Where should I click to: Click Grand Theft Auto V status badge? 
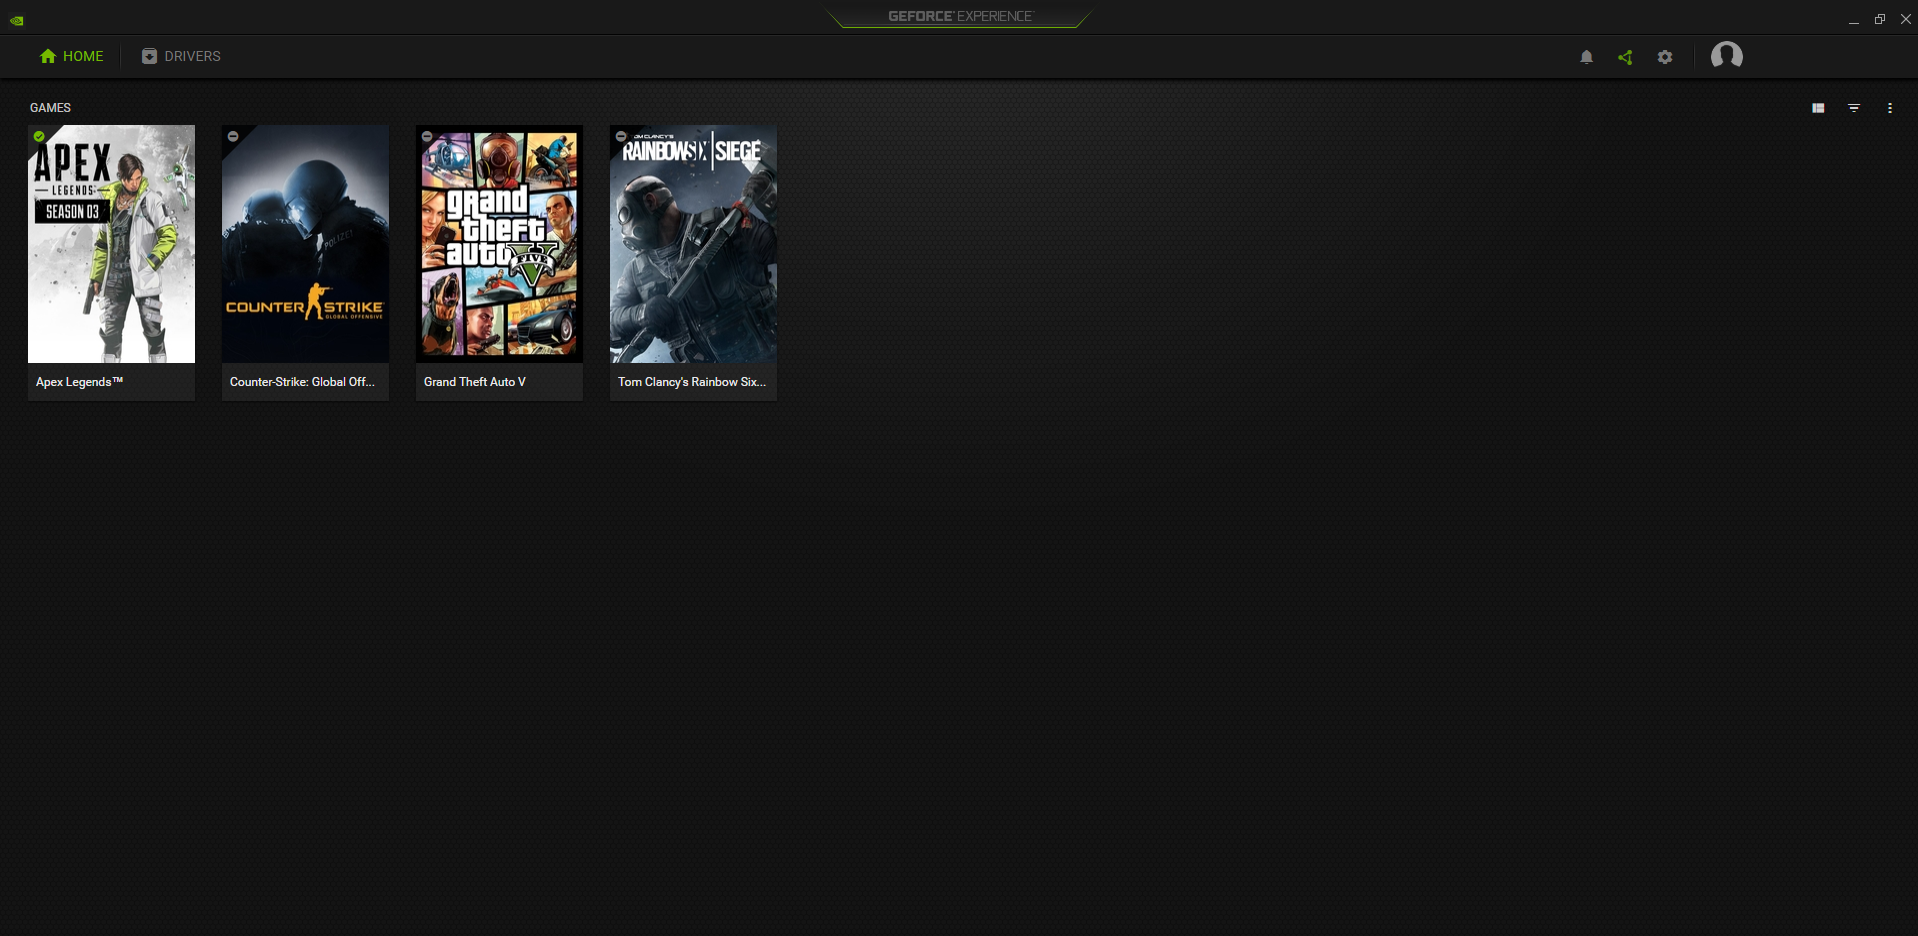pyautogui.click(x=427, y=136)
